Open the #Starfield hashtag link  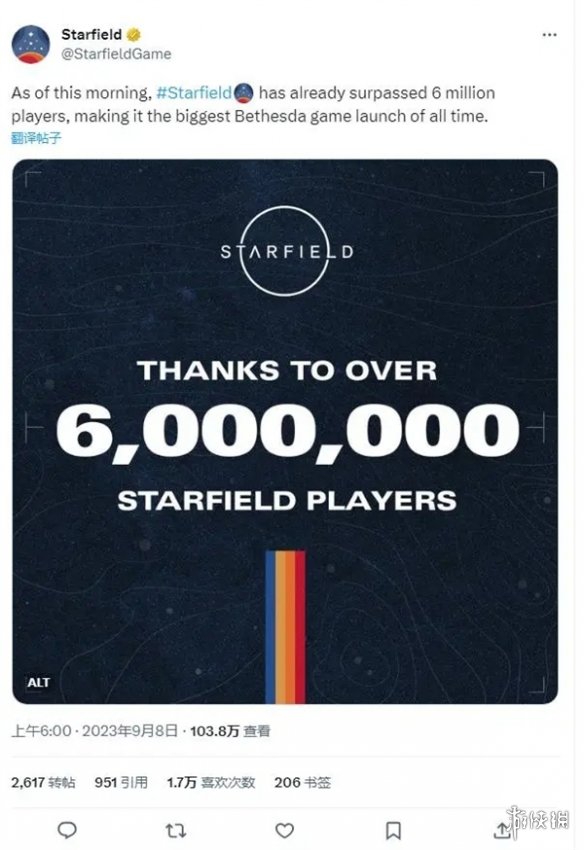tap(194, 93)
